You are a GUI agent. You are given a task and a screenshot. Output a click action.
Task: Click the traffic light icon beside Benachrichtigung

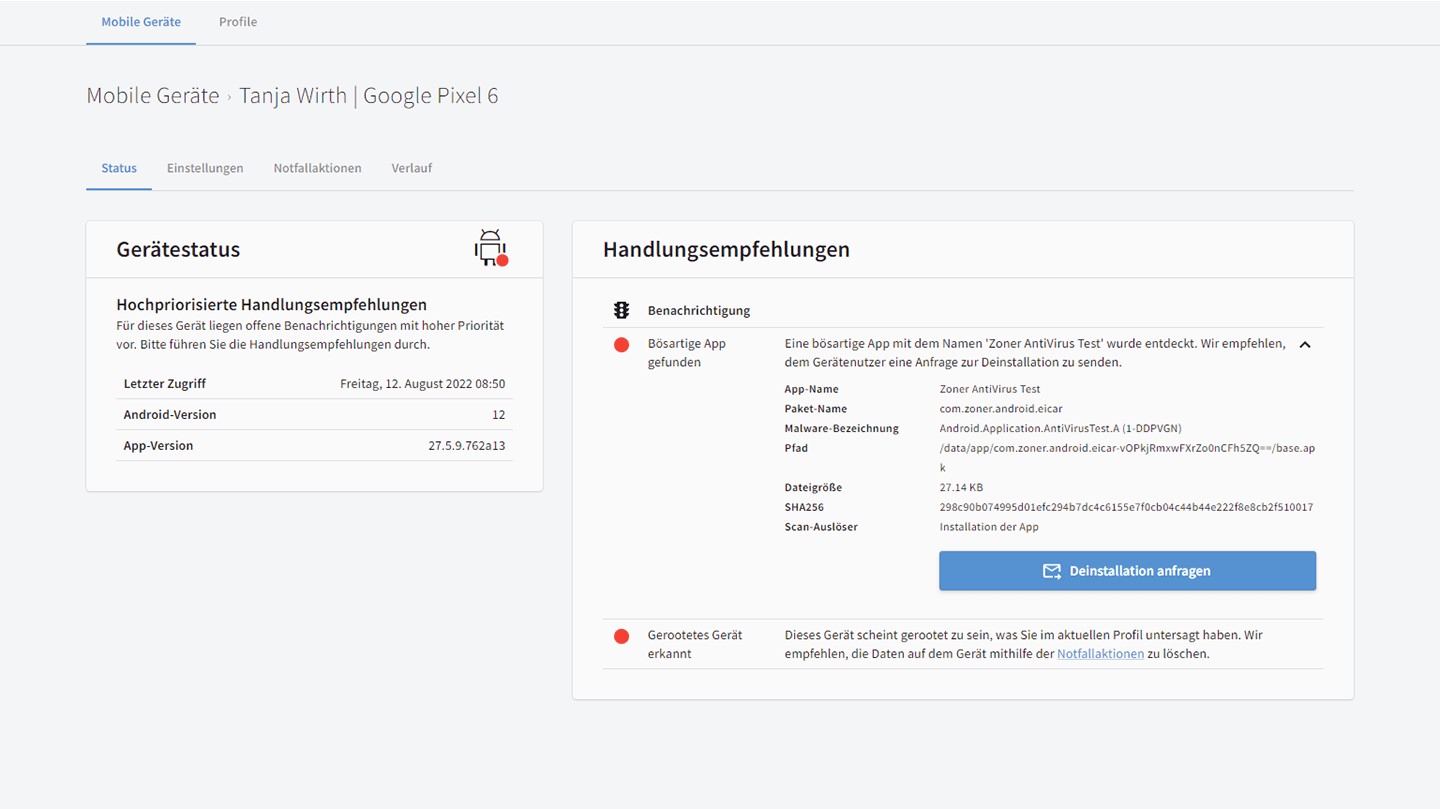point(621,310)
